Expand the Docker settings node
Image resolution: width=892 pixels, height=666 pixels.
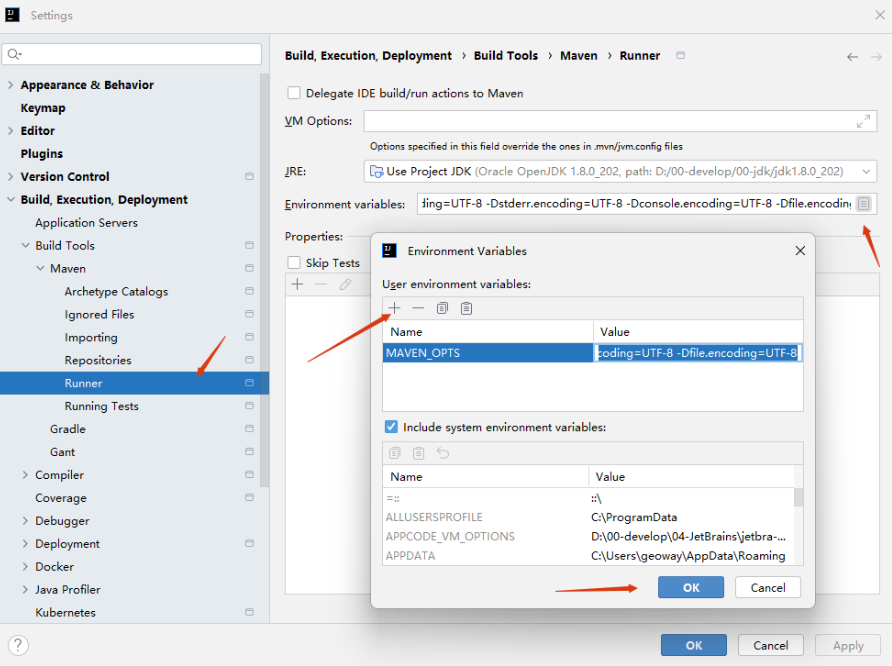pyautogui.click(x=25, y=566)
